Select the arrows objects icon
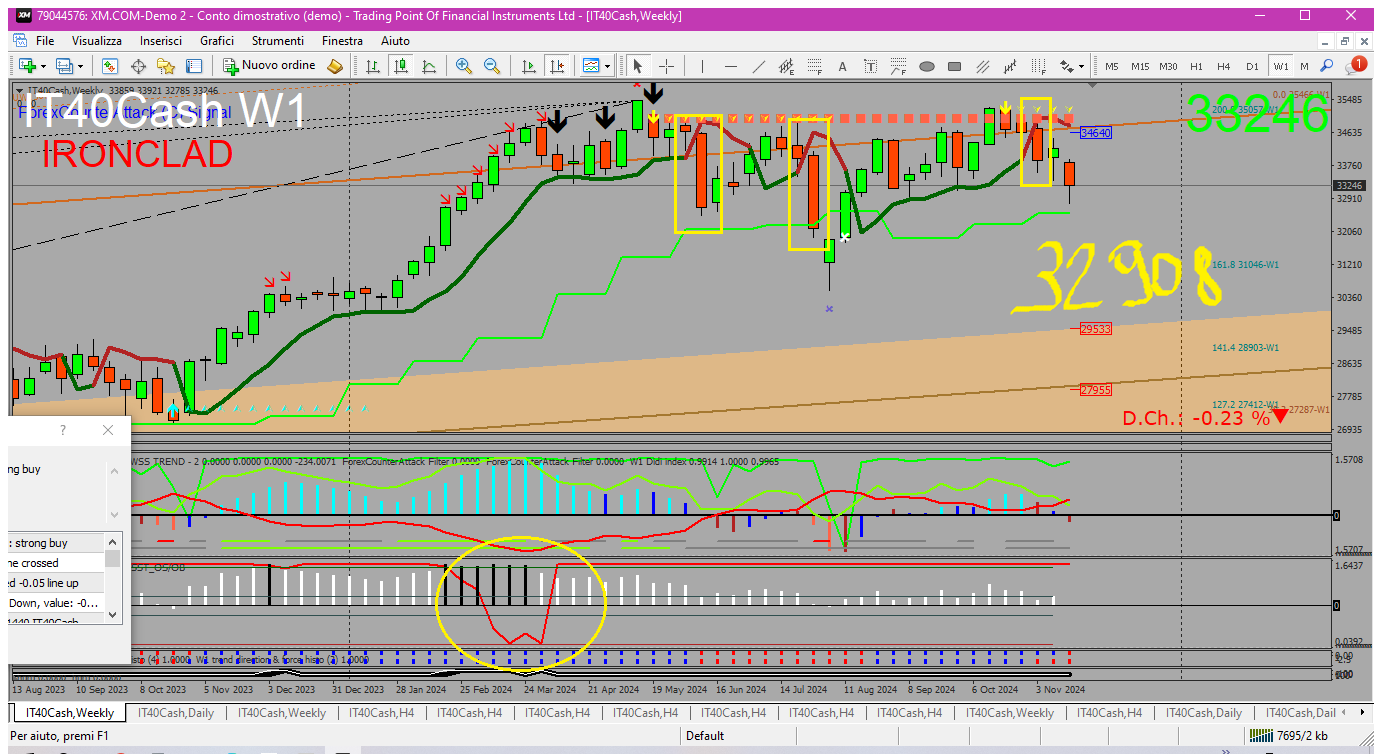 click(x=1067, y=66)
